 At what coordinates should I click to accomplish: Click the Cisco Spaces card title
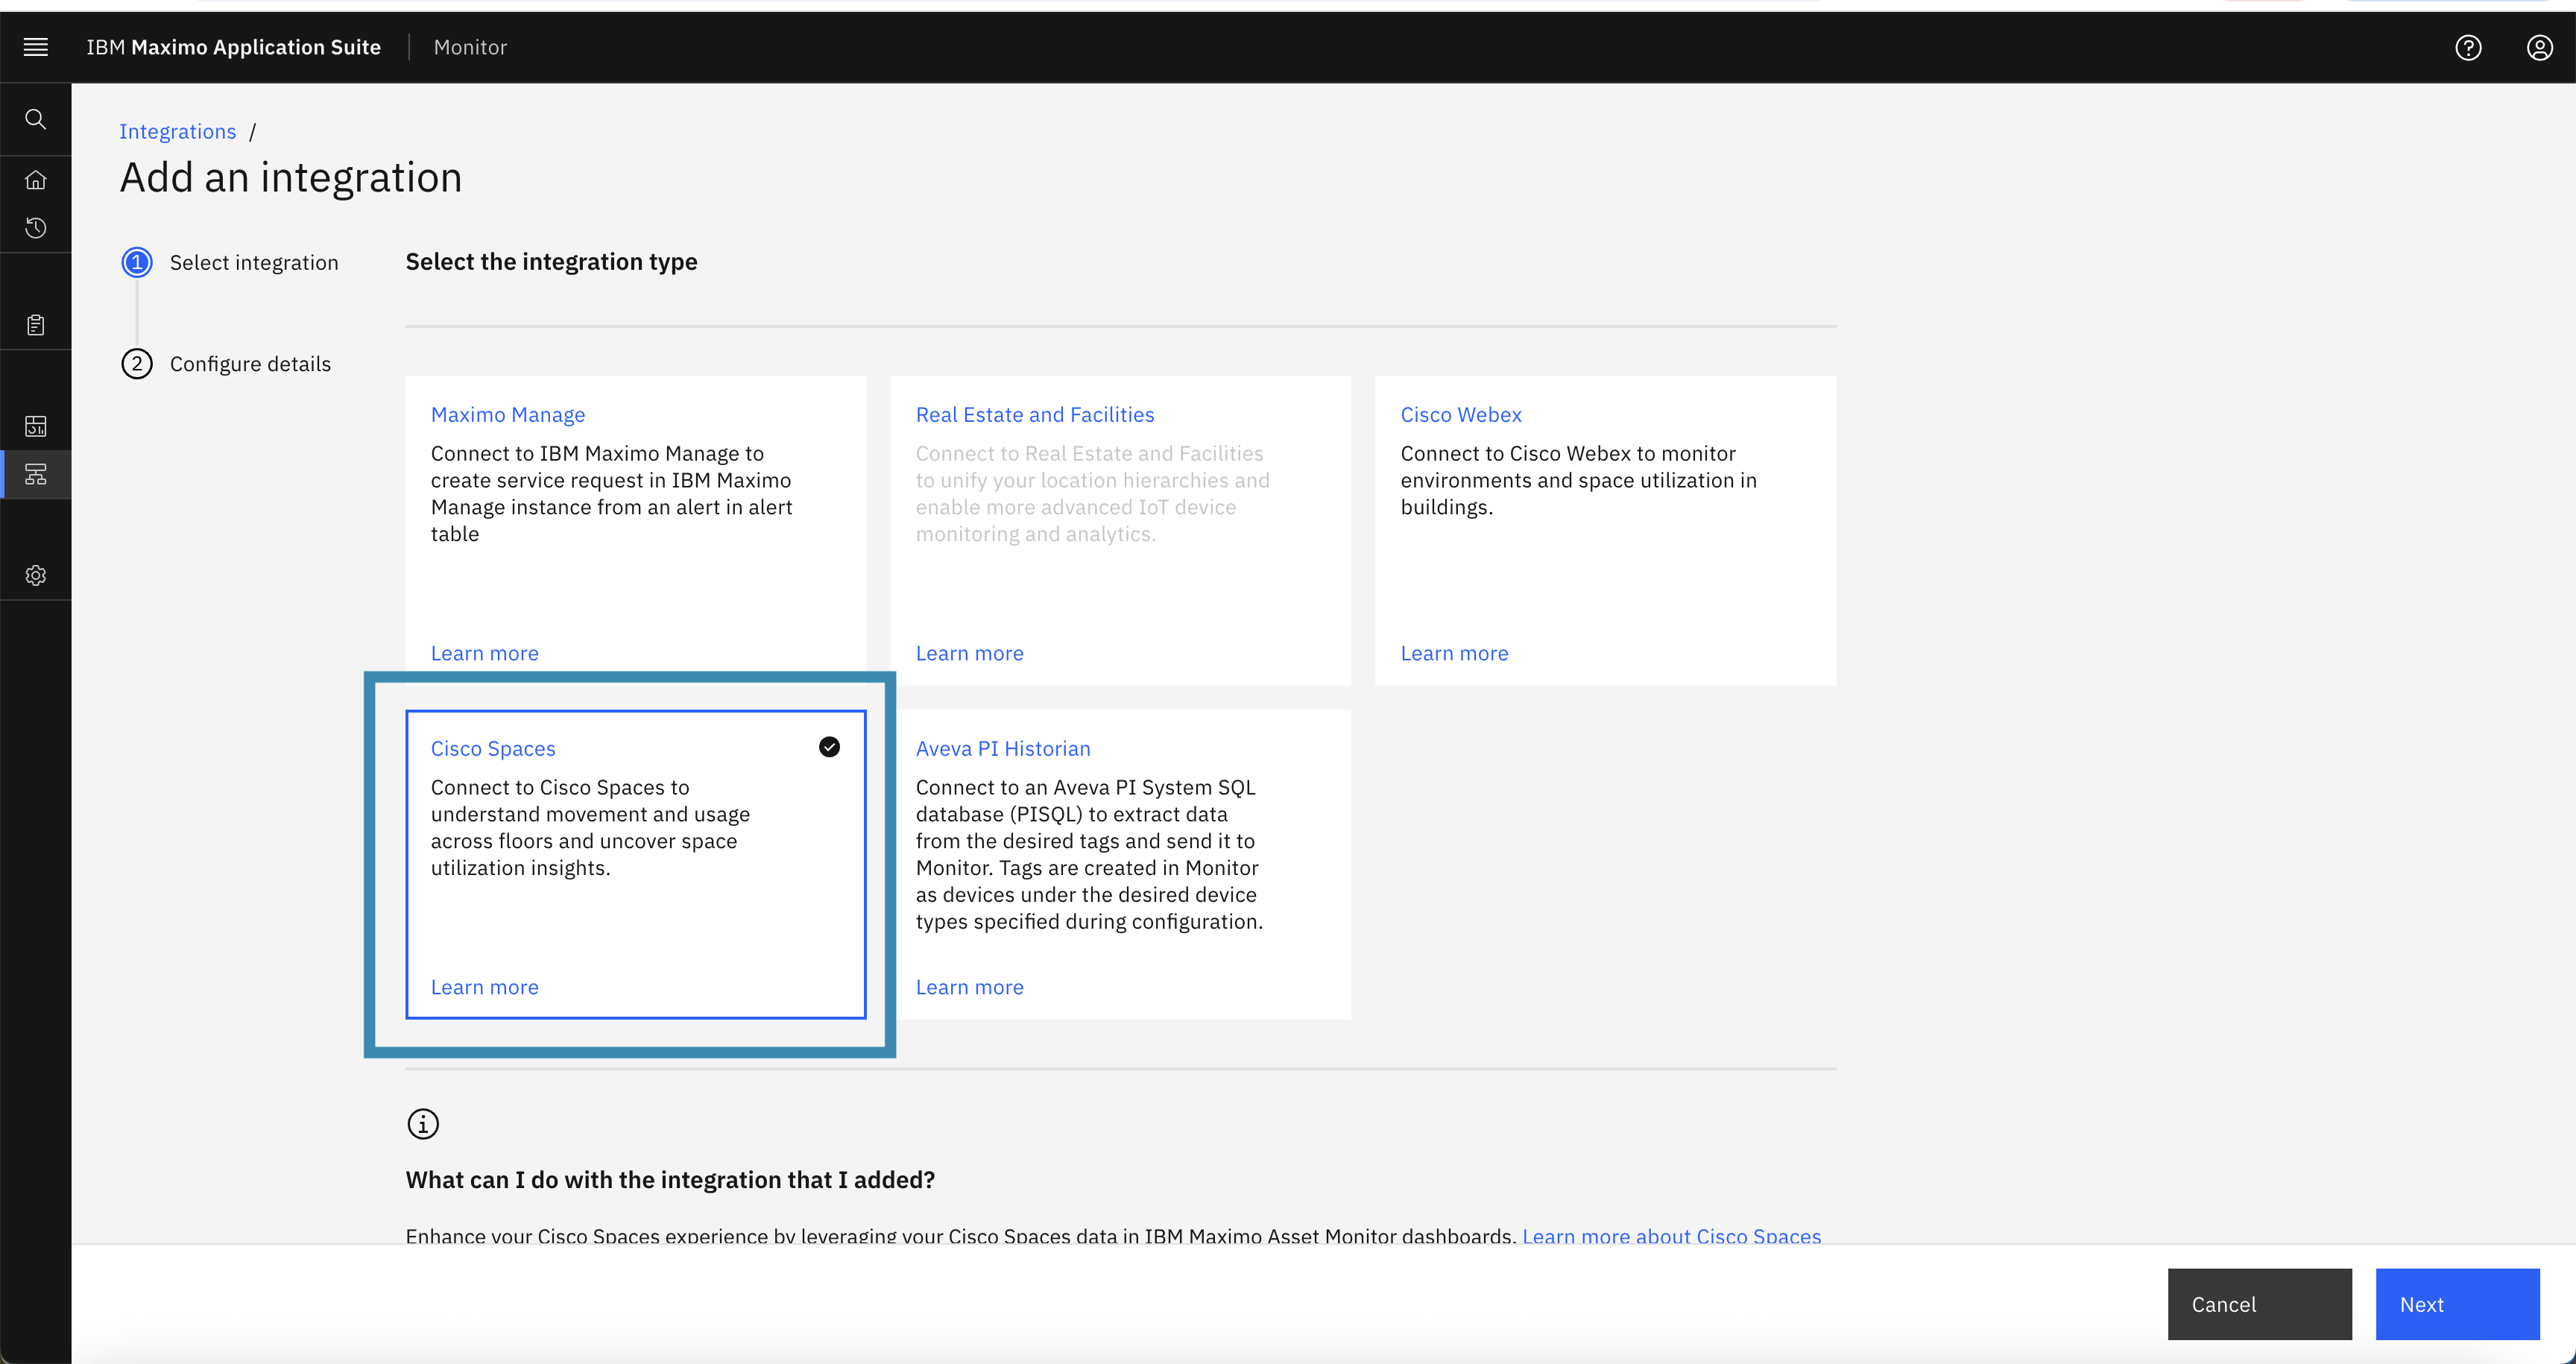pyautogui.click(x=493, y=748)
